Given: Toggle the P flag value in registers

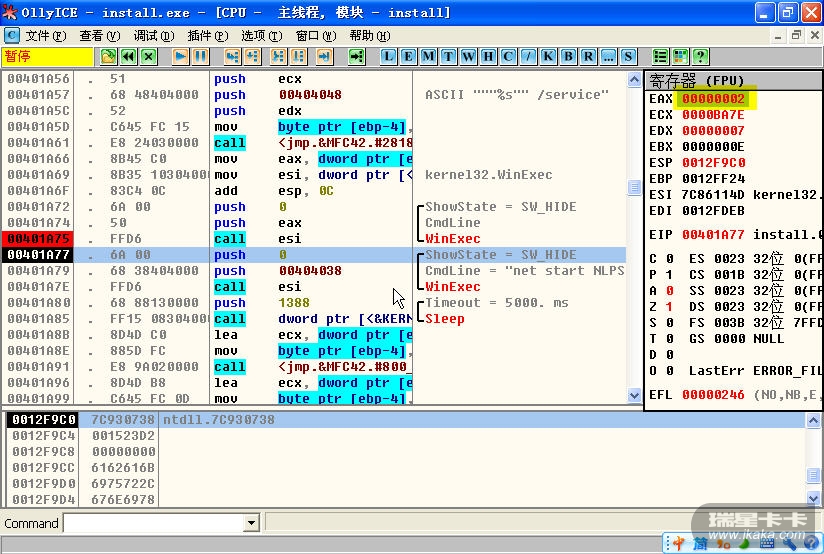Looking at the screenshot, I should pyautogui.click(x=669, y=275).
